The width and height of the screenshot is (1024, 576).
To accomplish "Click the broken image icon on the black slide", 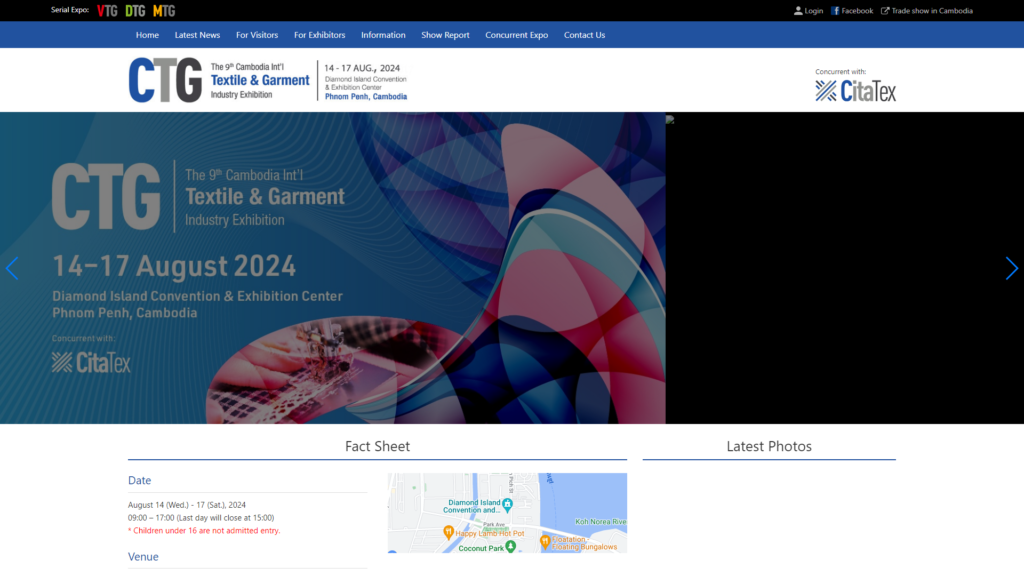I will click(670, 120).
